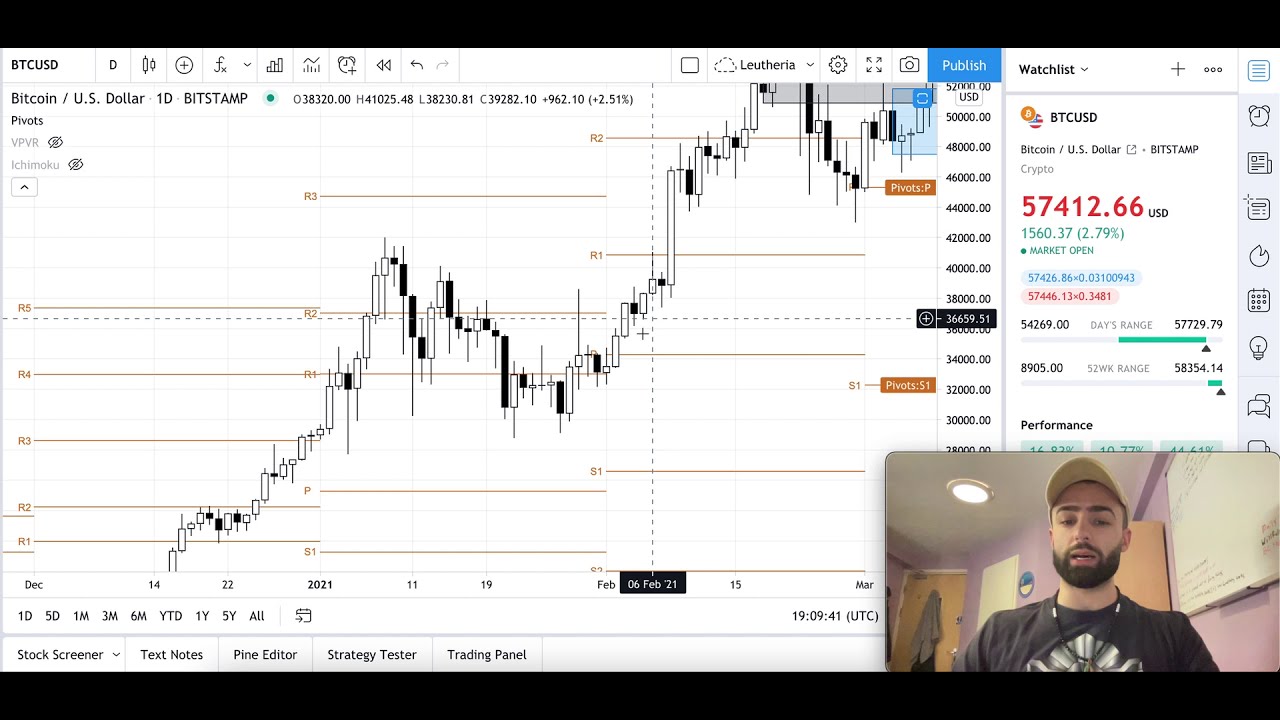Show the hidden VPVR indicator
The width and height of the screenshot is (1280, 720).
[56, 143]
